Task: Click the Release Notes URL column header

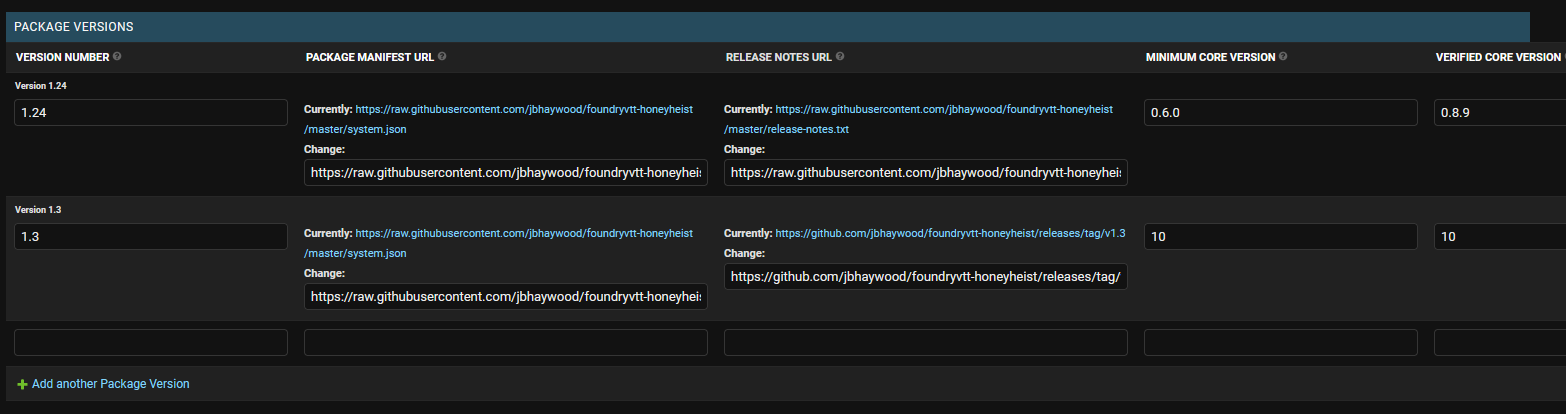Action: click(x=779, y=57)
